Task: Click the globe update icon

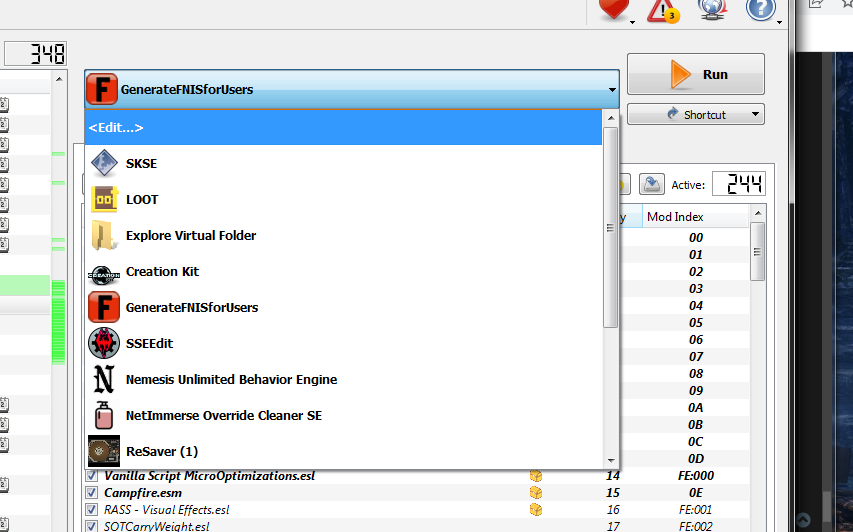Action: click(712, 9)
